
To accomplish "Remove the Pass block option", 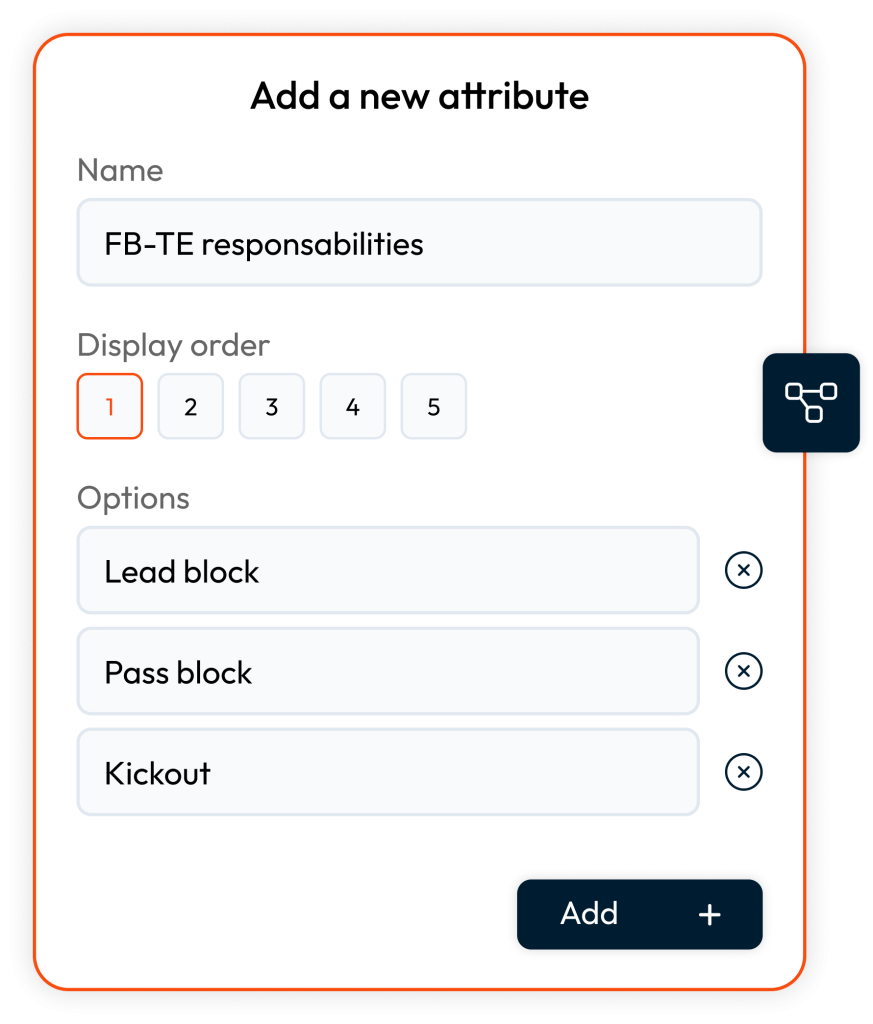I will [743, 672].
